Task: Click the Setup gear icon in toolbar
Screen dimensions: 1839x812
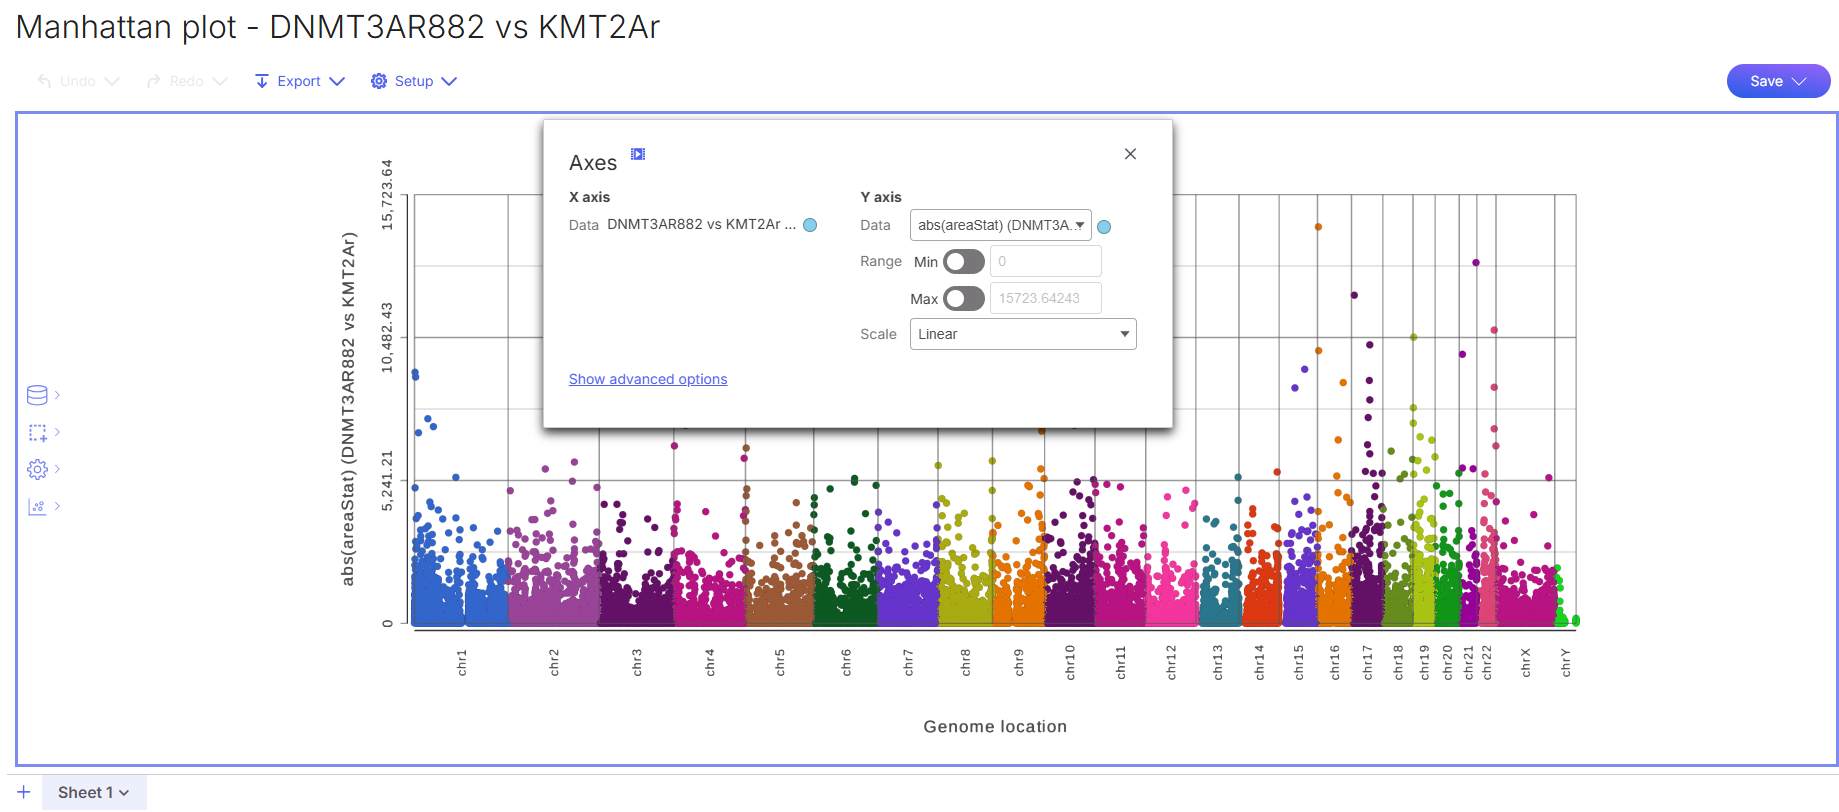Action: [379, 81]
